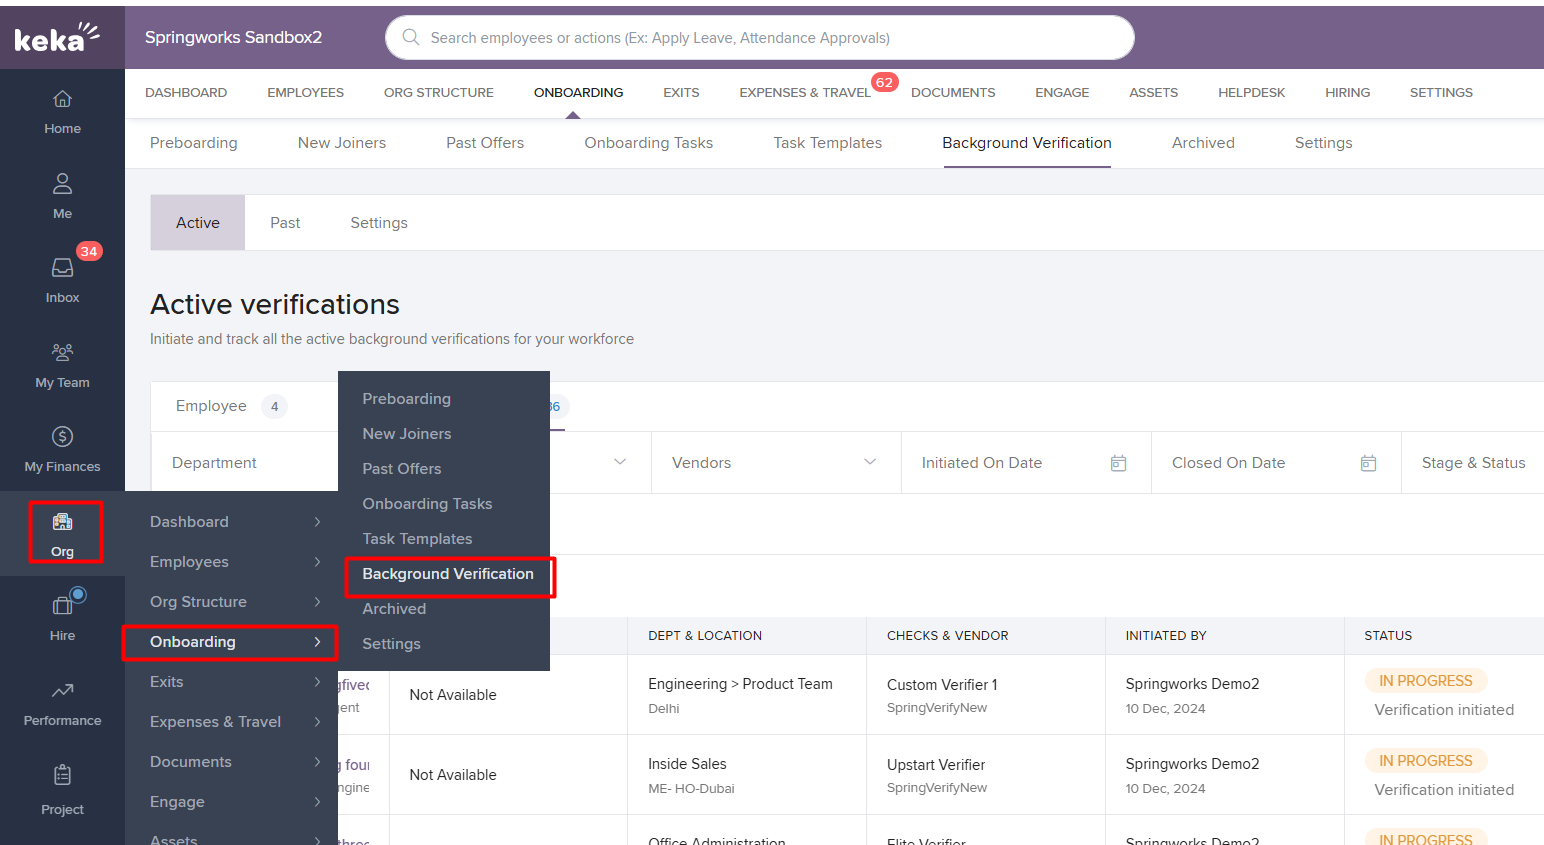Select Archived in the flyout menu
This screenshot has height=845, width=1544.
click(x=394, y=608)
